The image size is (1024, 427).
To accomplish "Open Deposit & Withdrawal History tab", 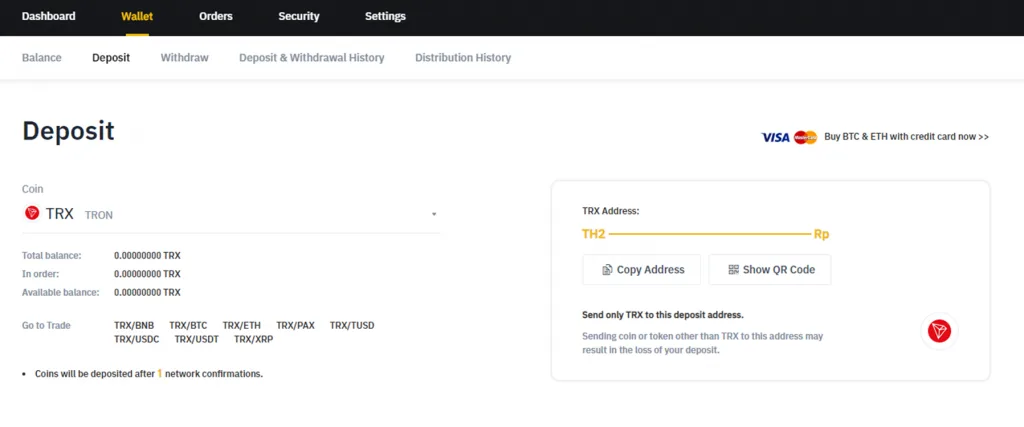I will pyautogui.click(x=312, y=57).
